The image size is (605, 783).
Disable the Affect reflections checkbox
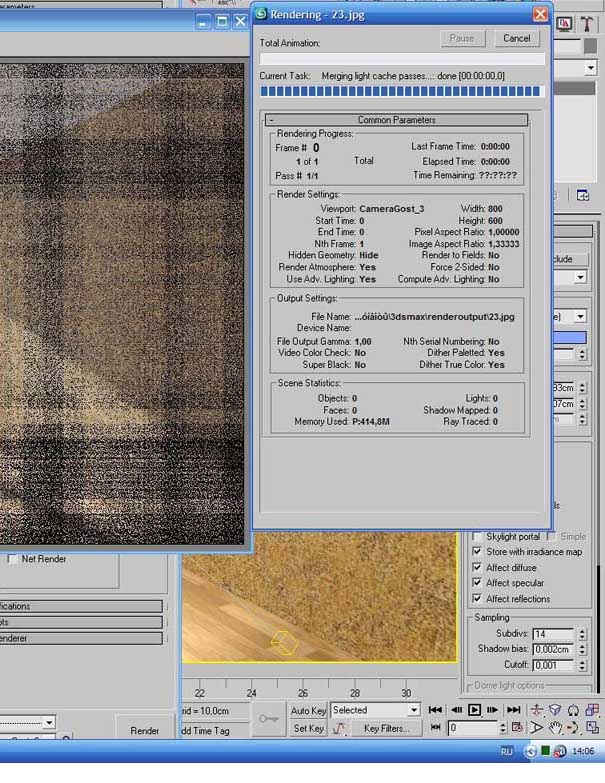click(x=477, y=599)
